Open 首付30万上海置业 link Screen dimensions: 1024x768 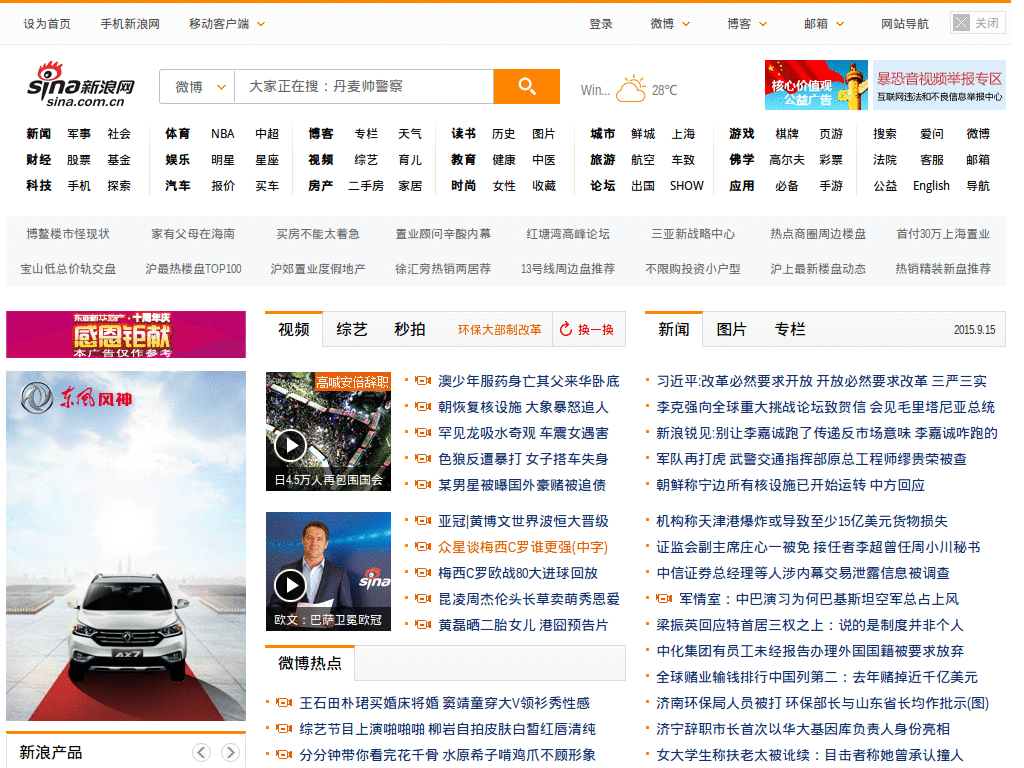(x=943, y=234)
